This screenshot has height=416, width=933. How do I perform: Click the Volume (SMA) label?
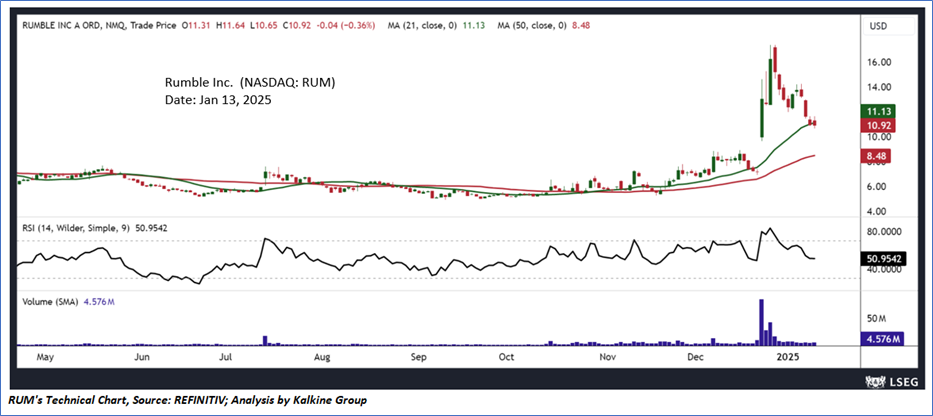tap(50, 302)
